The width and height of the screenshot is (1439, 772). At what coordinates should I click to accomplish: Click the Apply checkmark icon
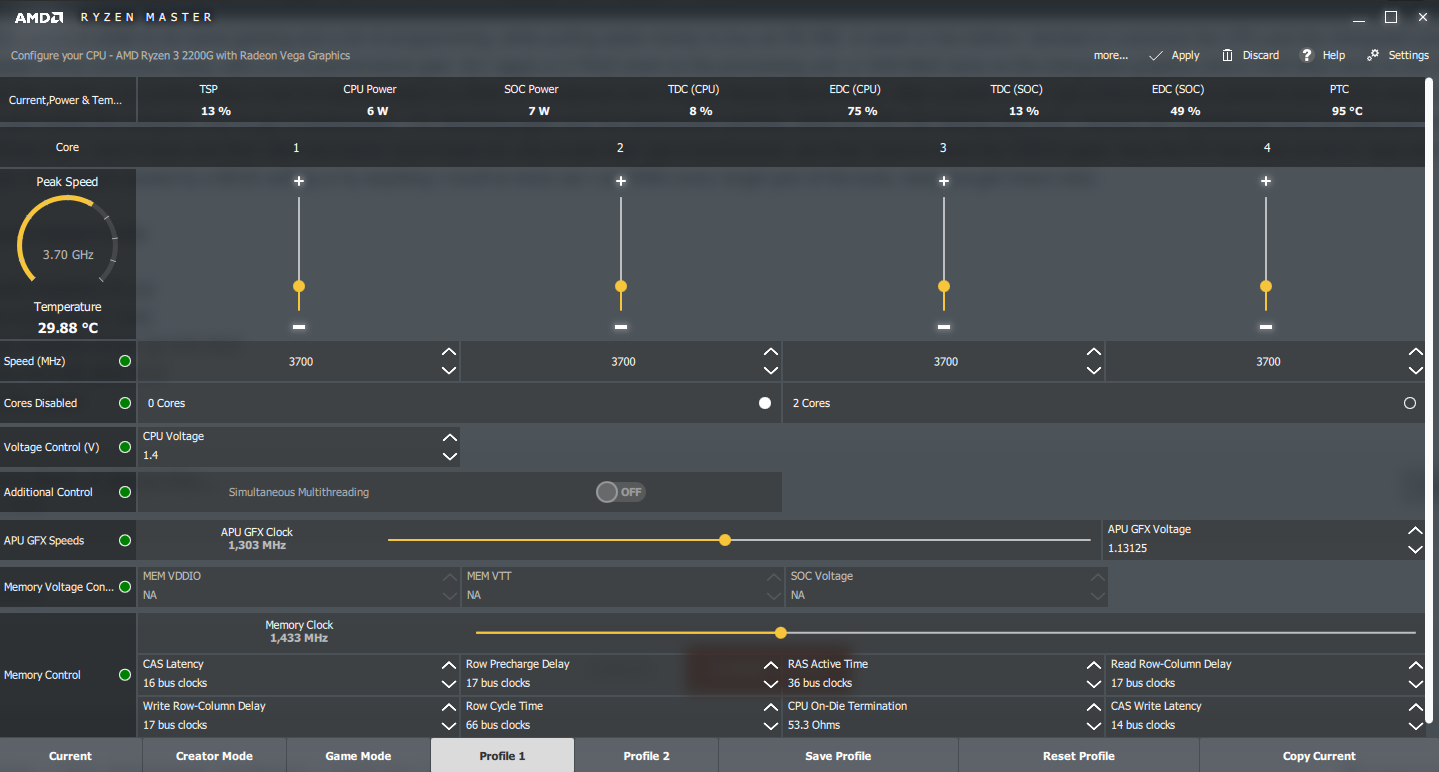click(1156, 55)
